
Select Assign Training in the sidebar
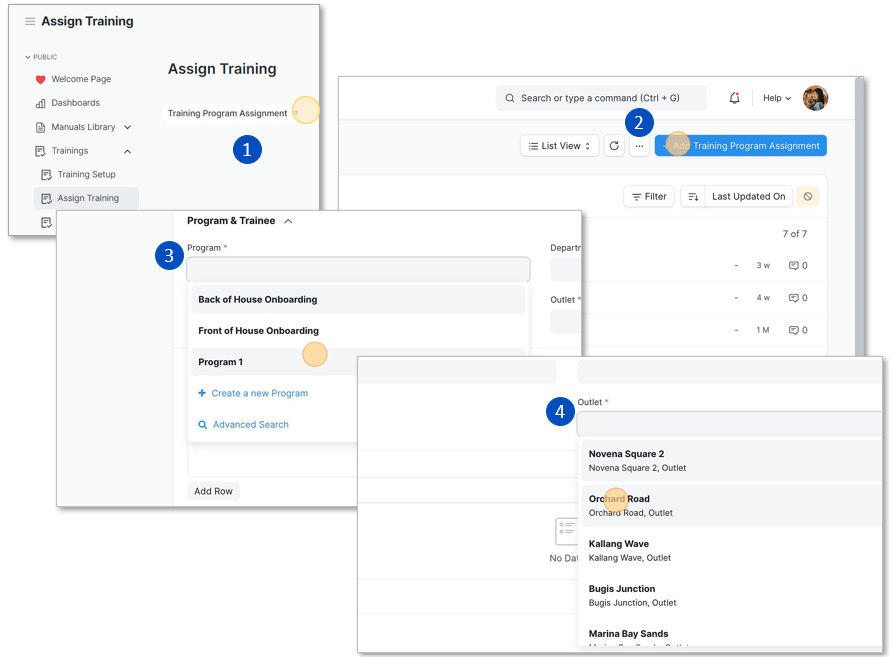86,198
